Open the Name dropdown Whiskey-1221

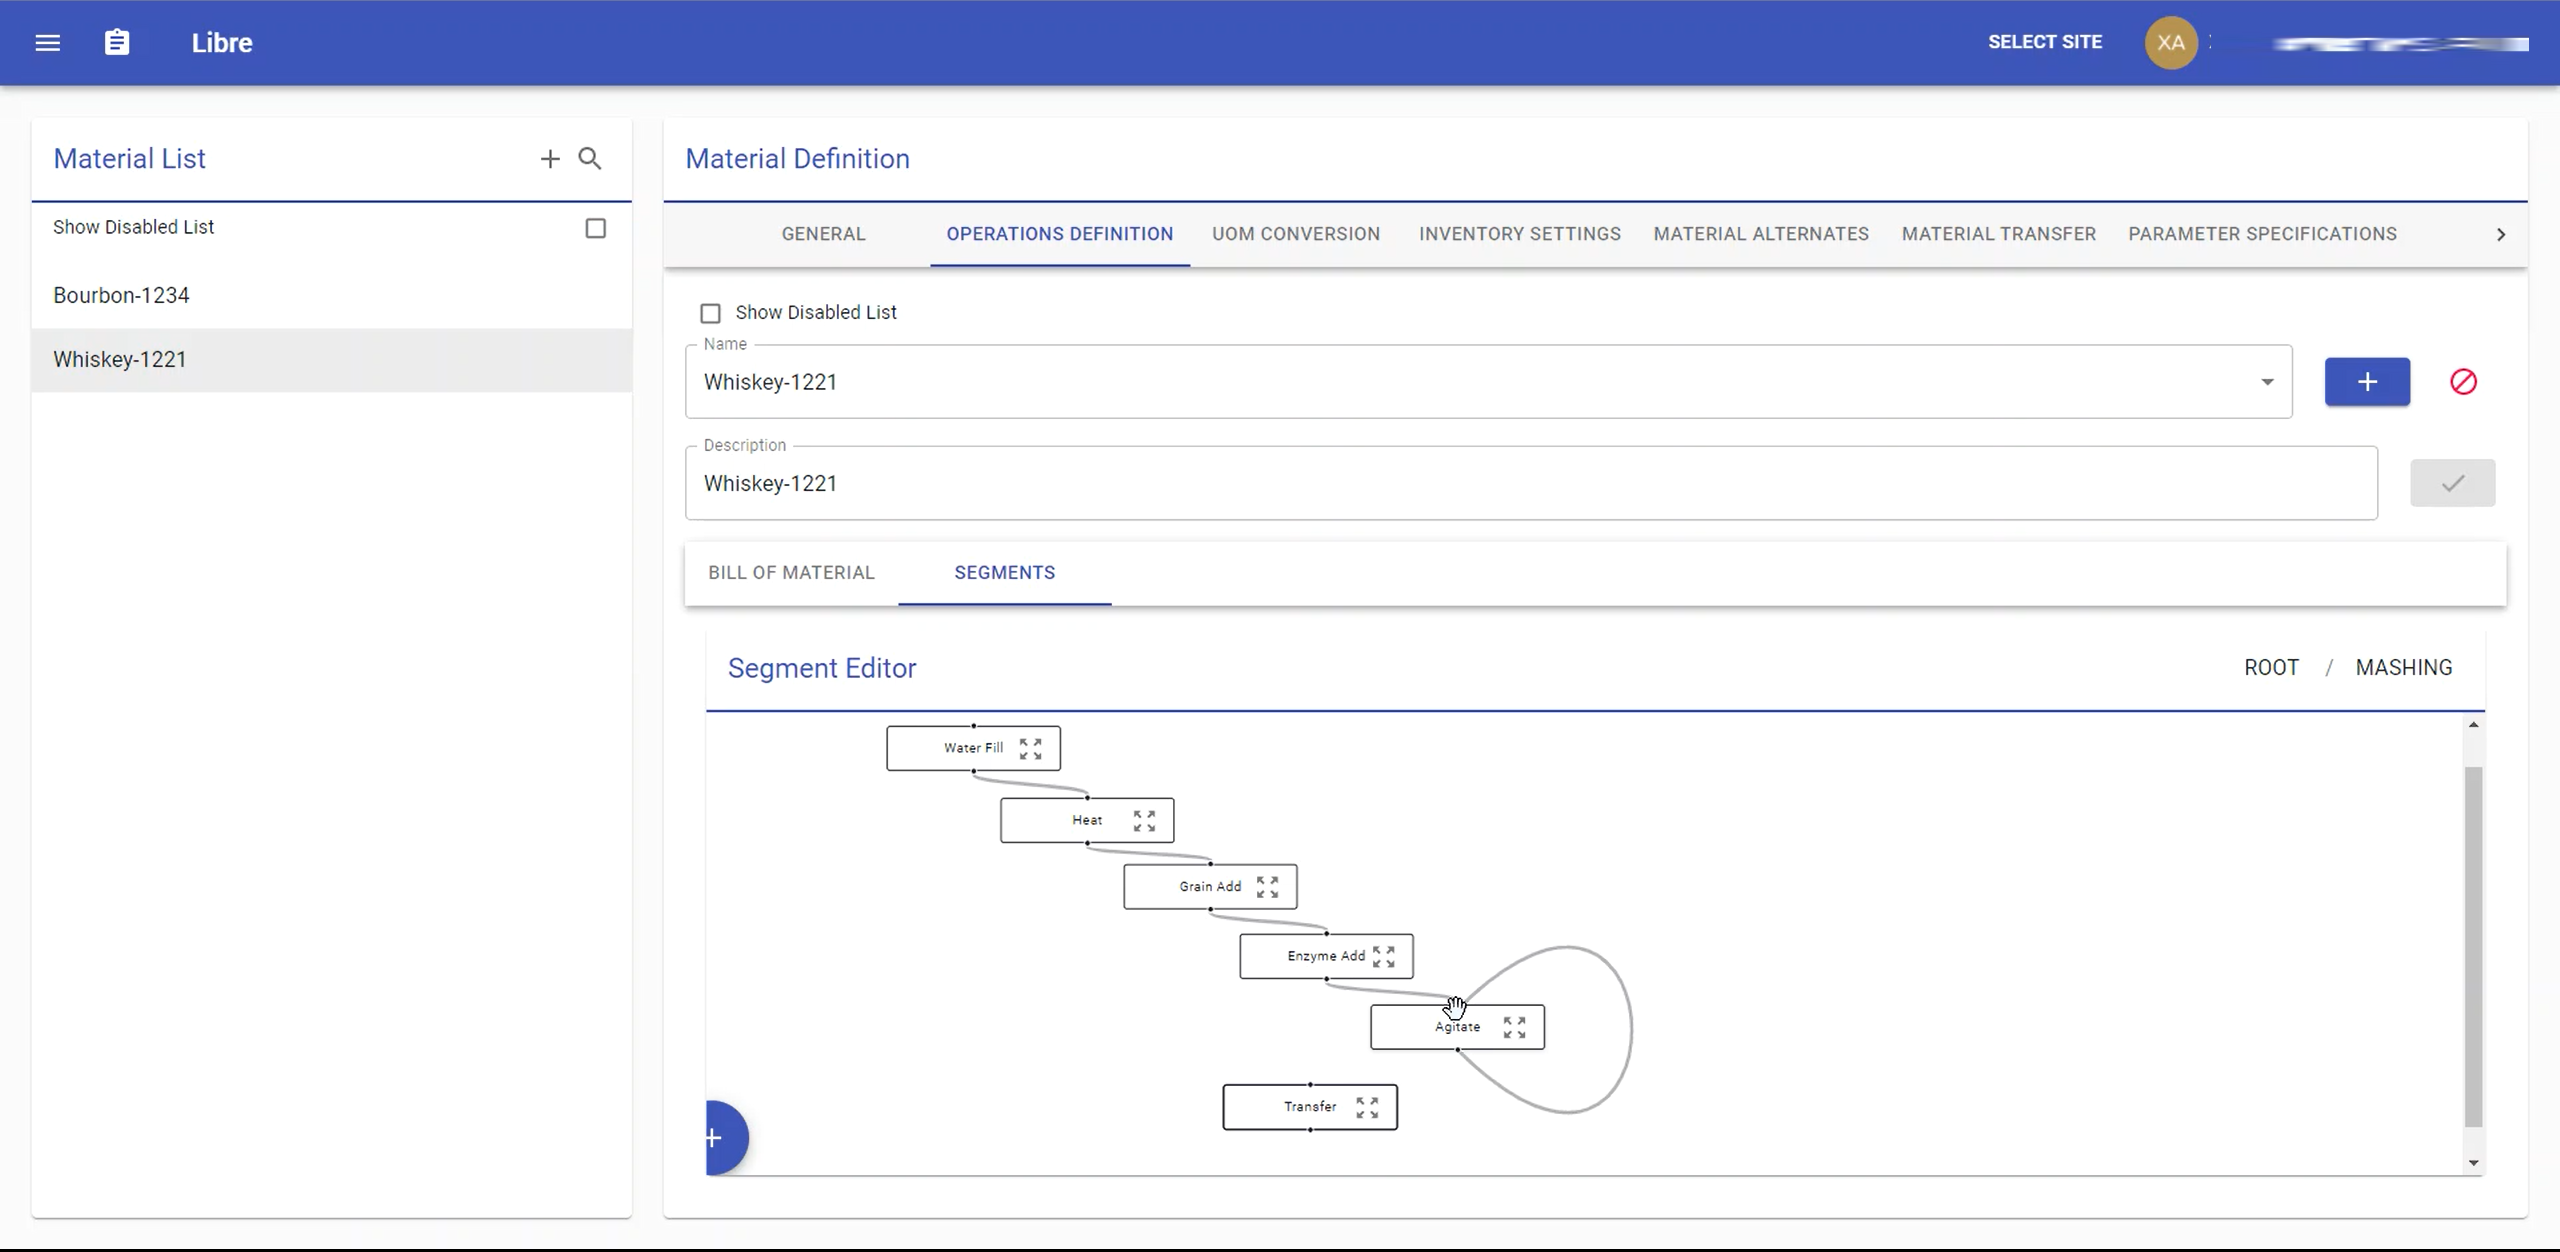click(x=1488, y=382)
